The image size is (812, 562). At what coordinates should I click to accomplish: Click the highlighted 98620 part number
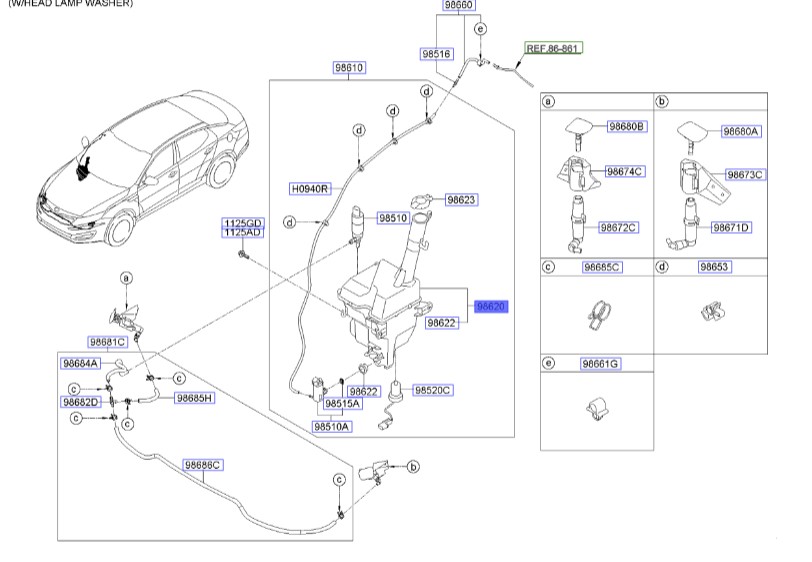pyautogui.click(x=491, y=307)
